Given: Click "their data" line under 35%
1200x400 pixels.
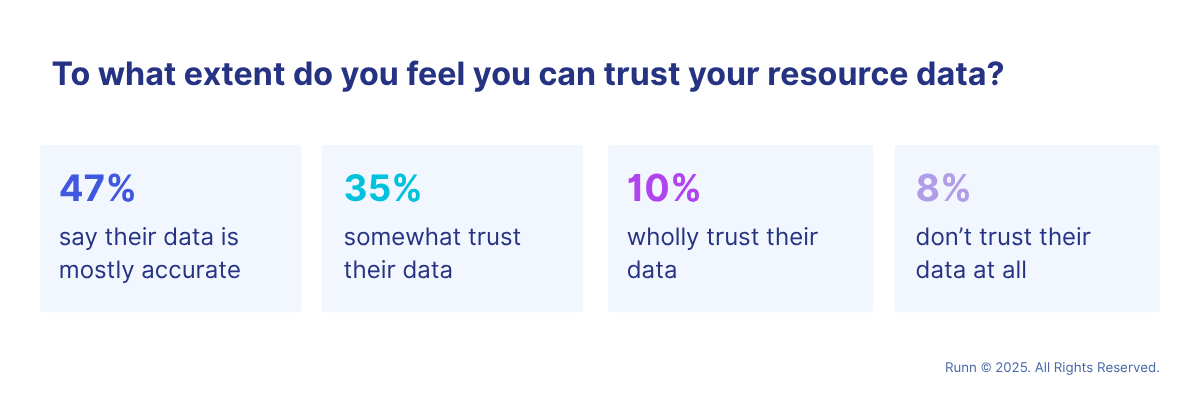Looking at the screenshot, I should 398,270.
